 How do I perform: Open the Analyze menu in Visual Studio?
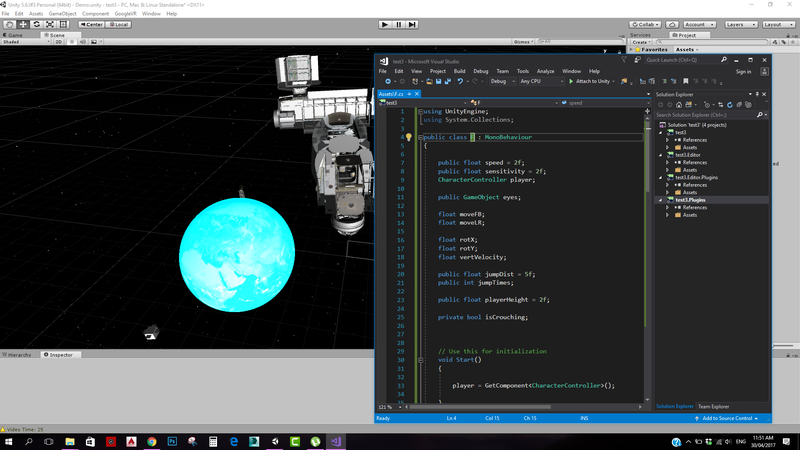pos(545,71)
